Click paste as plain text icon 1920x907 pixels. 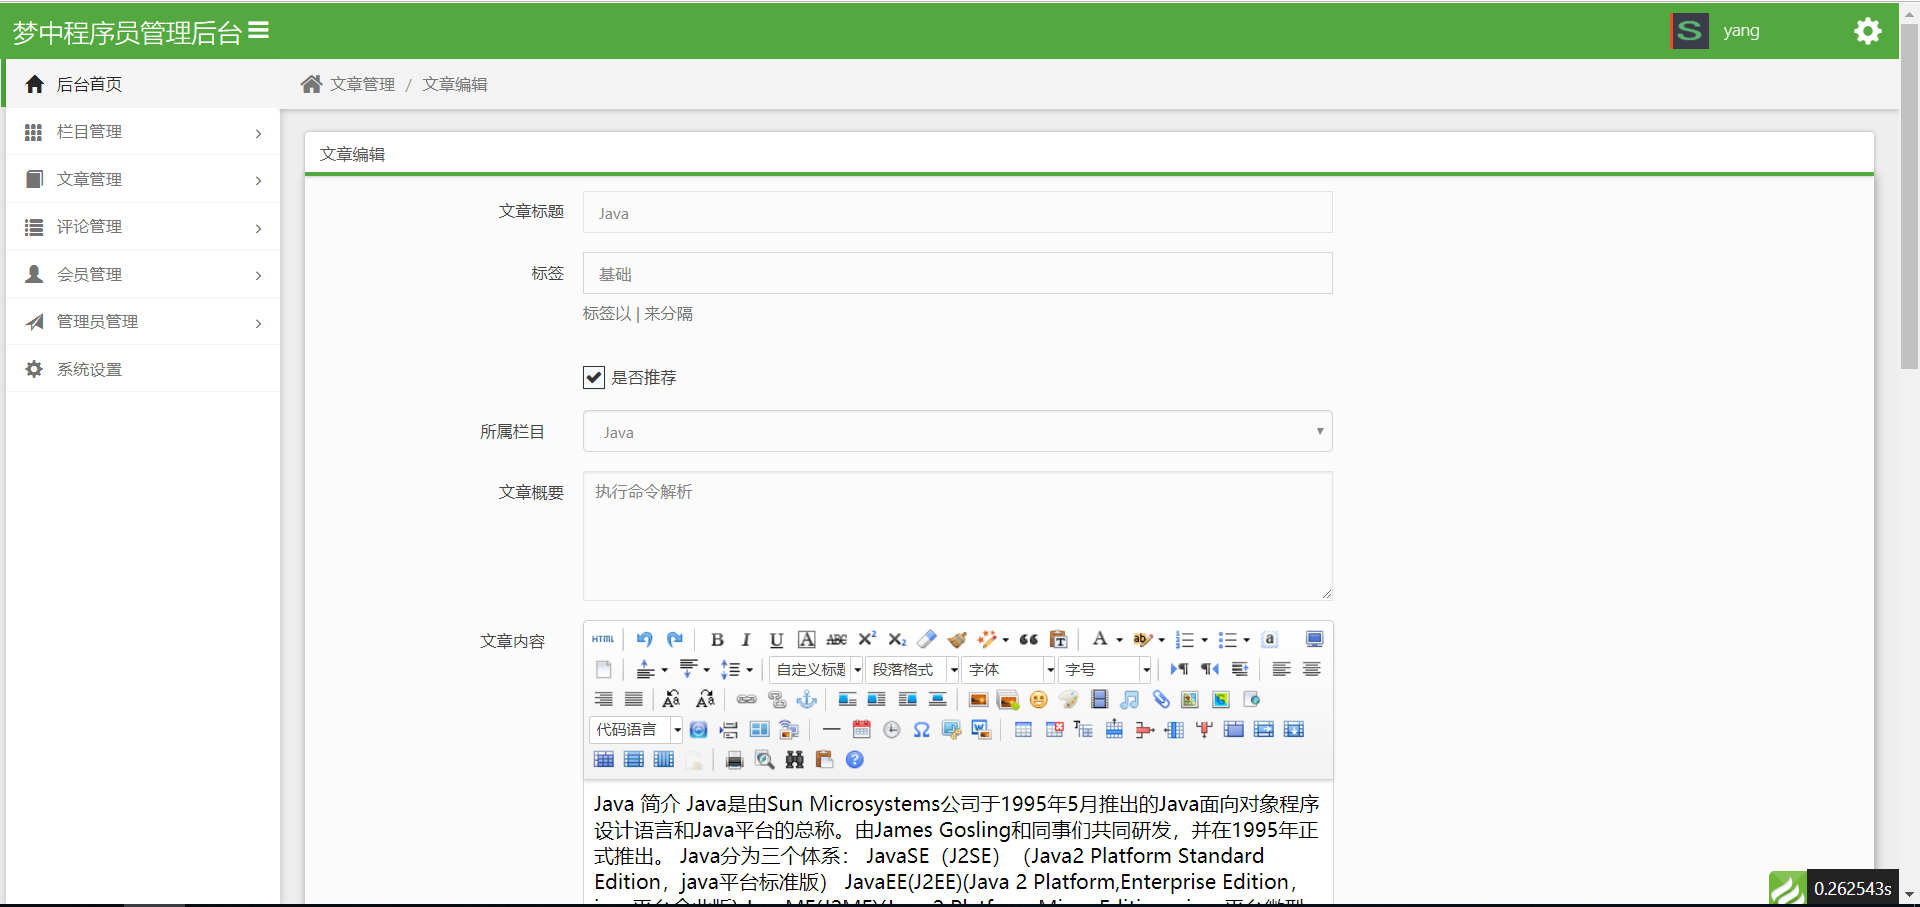[1058, 639]
